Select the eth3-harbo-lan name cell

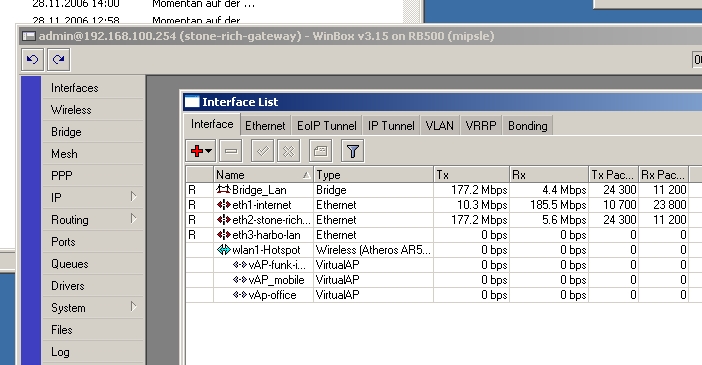pyautogui.click(x=263, y=235)
